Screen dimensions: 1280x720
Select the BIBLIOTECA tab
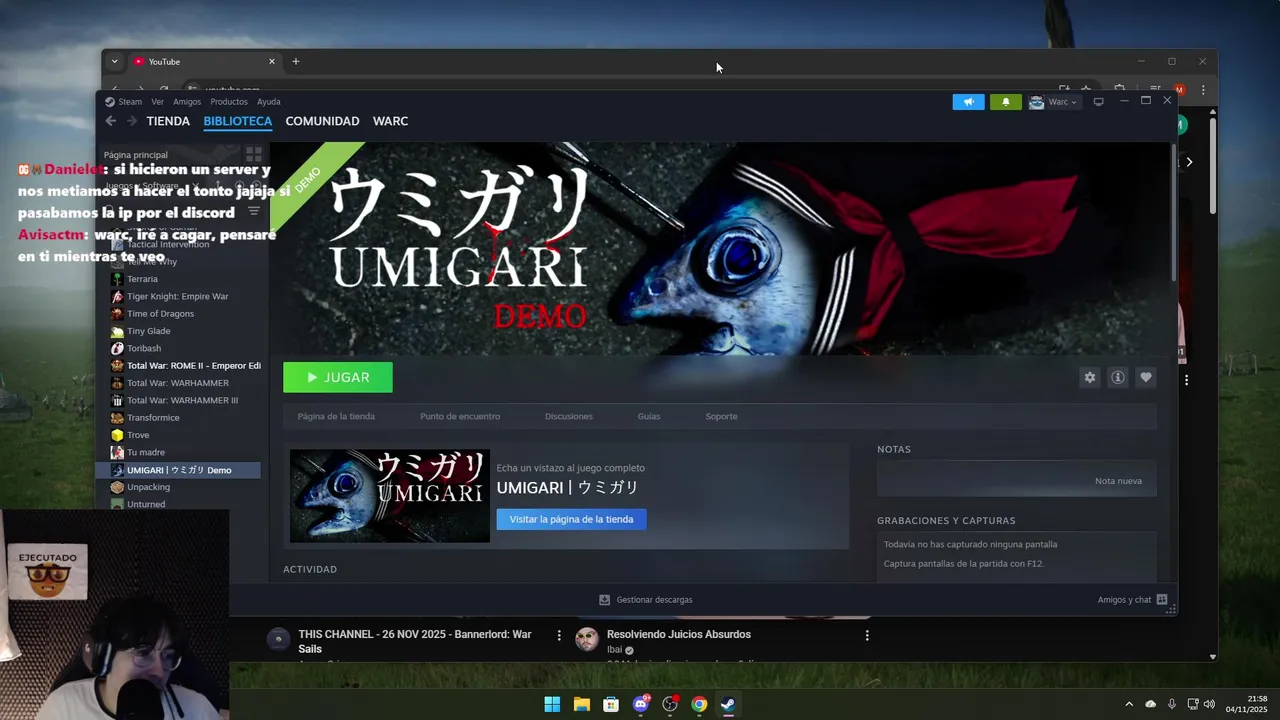238,121
